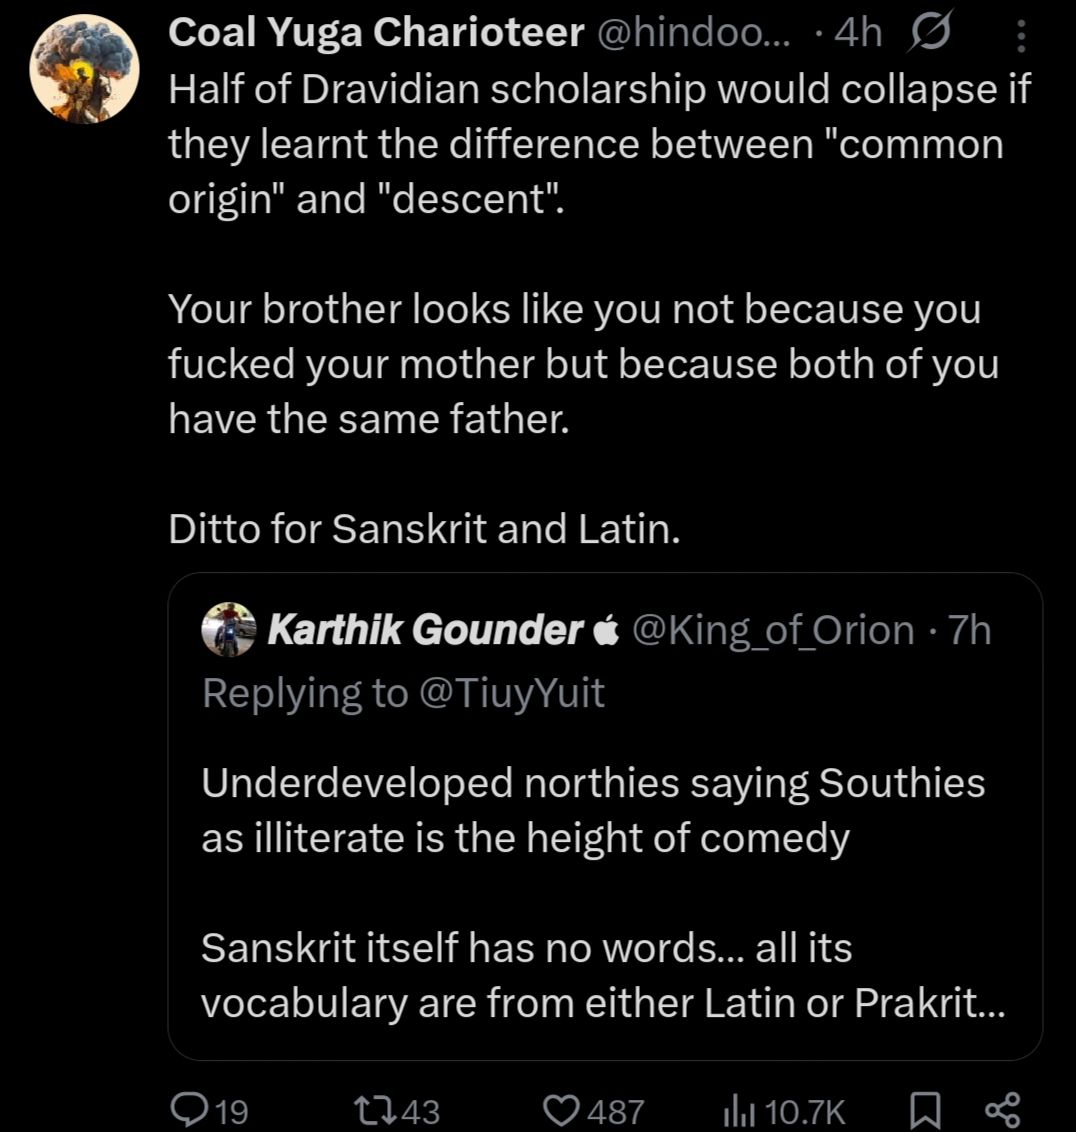Viewport: 1076px width, 1132px height.
Task: Bookmark this tweet
Action: point(926,1110)
